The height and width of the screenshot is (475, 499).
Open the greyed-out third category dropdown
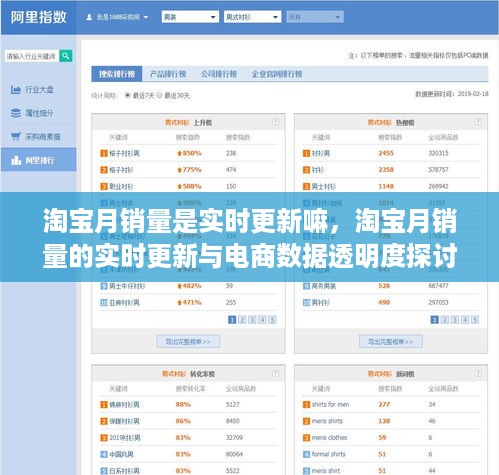point(315,17)
